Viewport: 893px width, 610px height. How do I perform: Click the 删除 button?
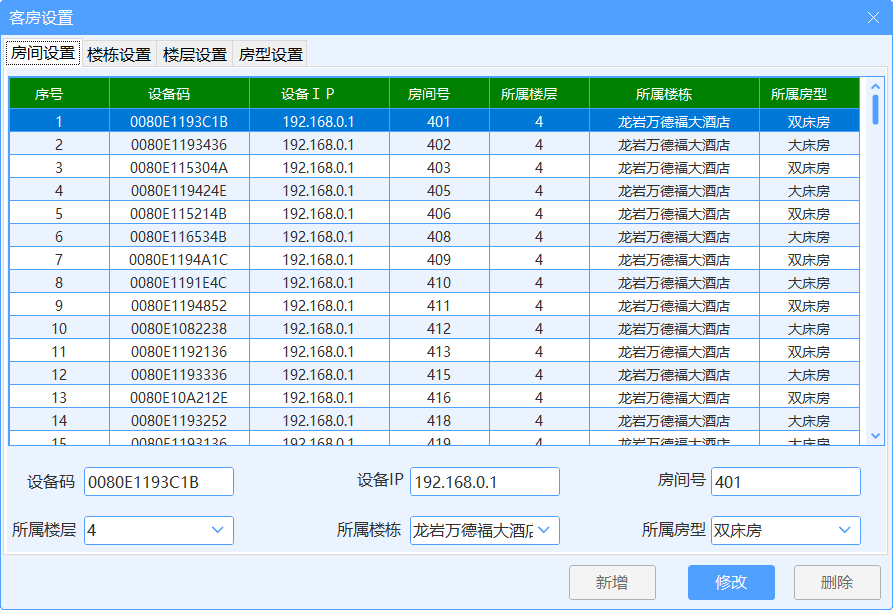pos(836,582)
